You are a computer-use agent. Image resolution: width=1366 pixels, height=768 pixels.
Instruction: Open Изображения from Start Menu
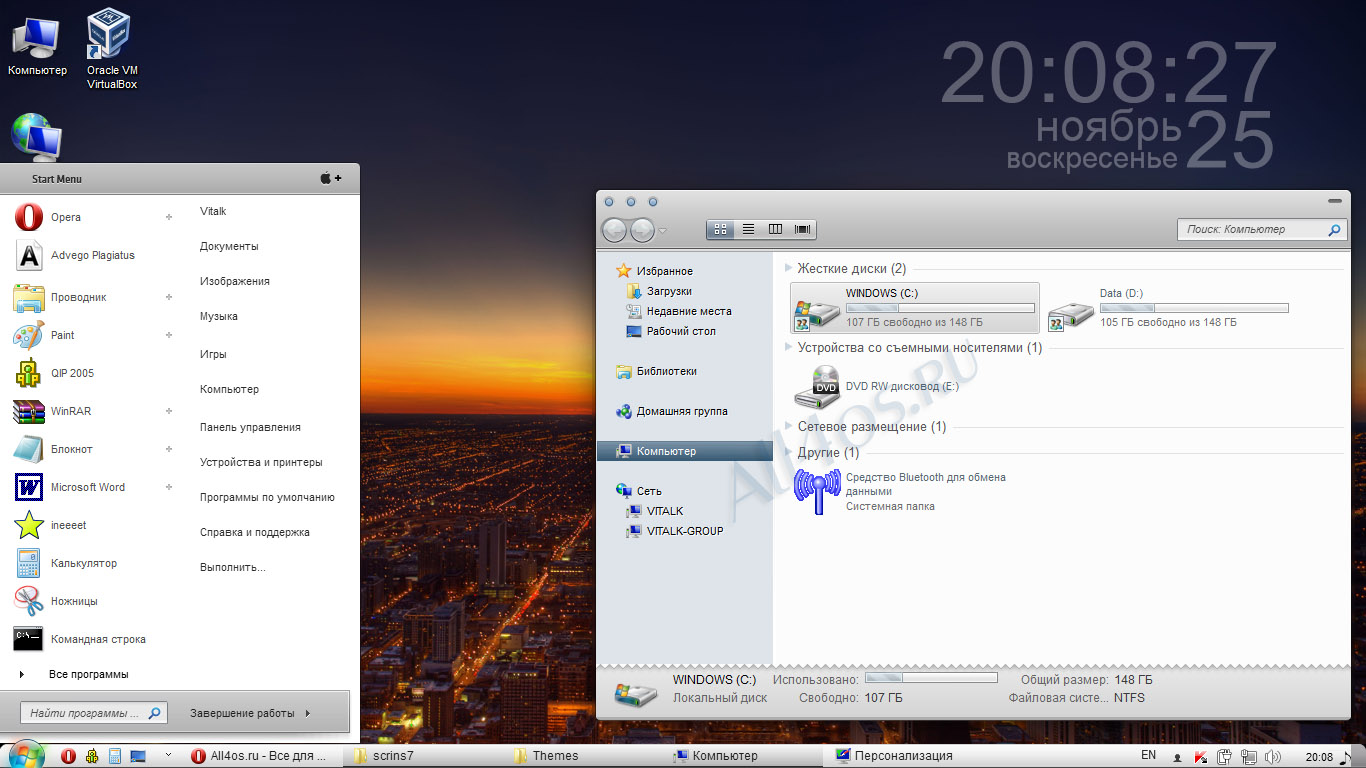coord(235,281)
